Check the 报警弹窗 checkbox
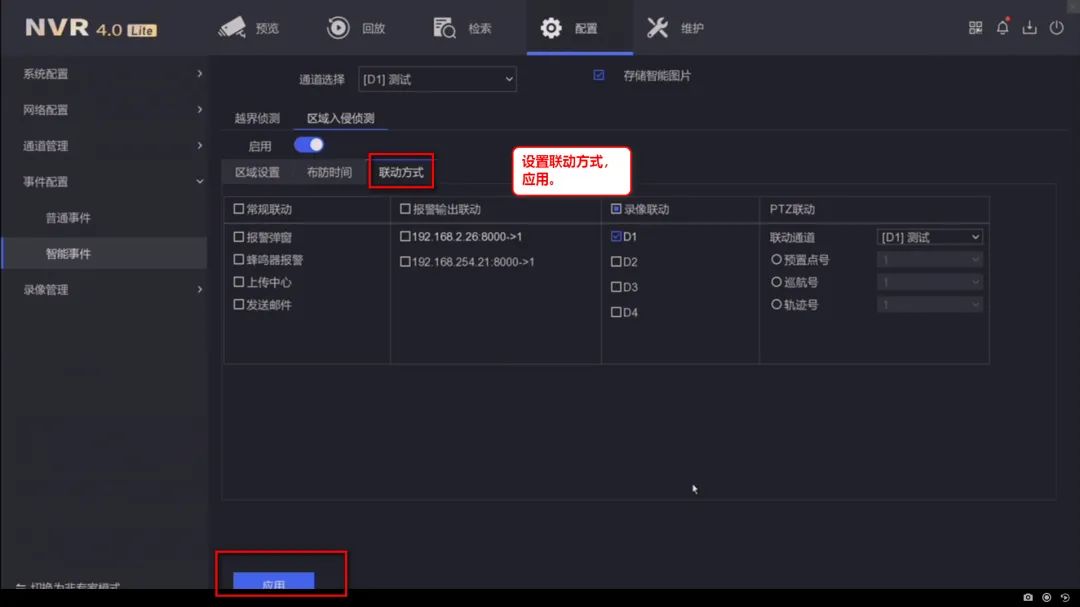1080x607 pixels. (x=239, y=238)
